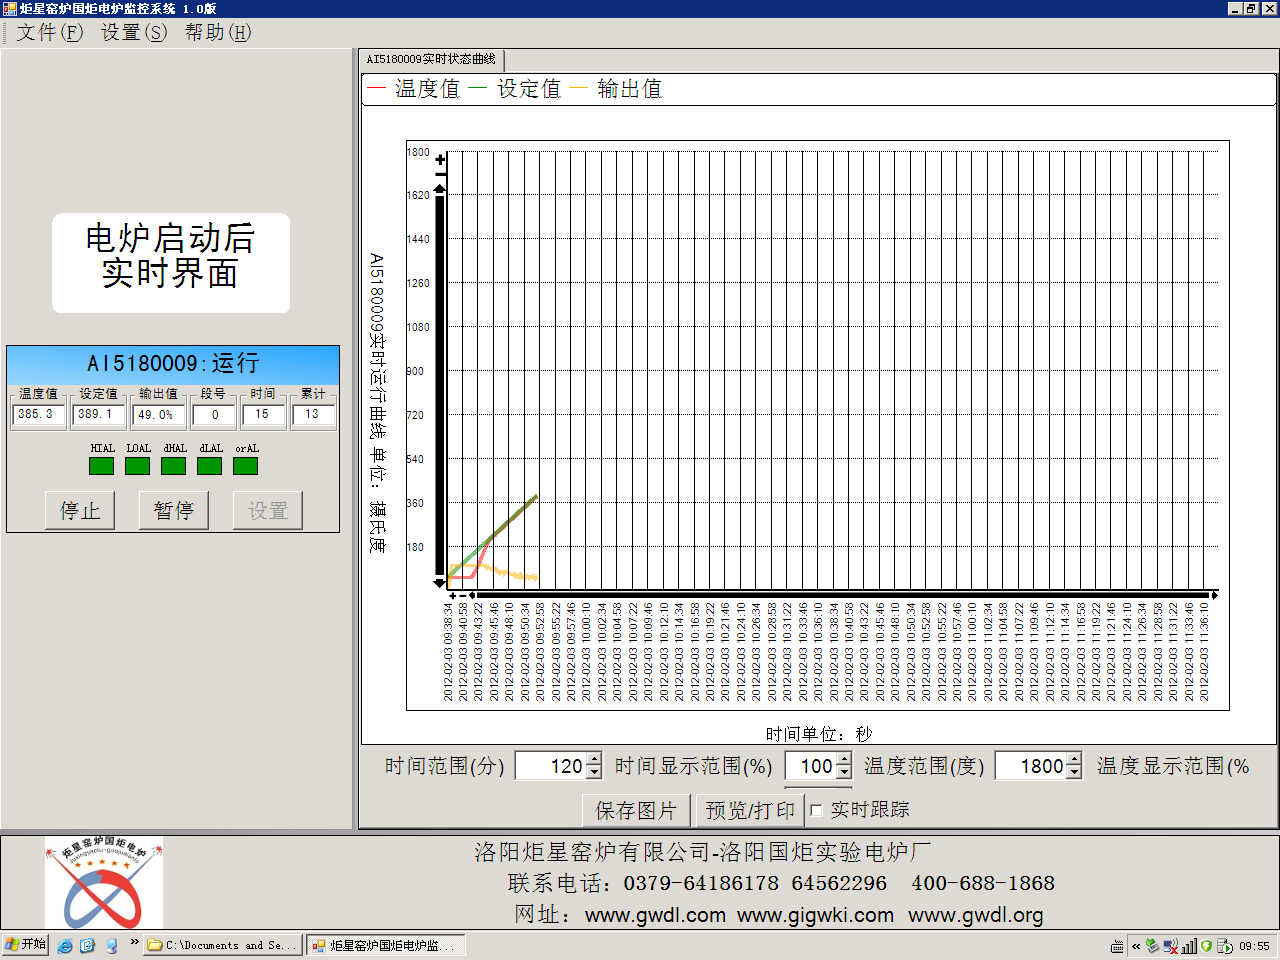The width and height of the screenshot is (1280, 960).
Task: Open the 帮助(H) menu
Action: (217, 32)
